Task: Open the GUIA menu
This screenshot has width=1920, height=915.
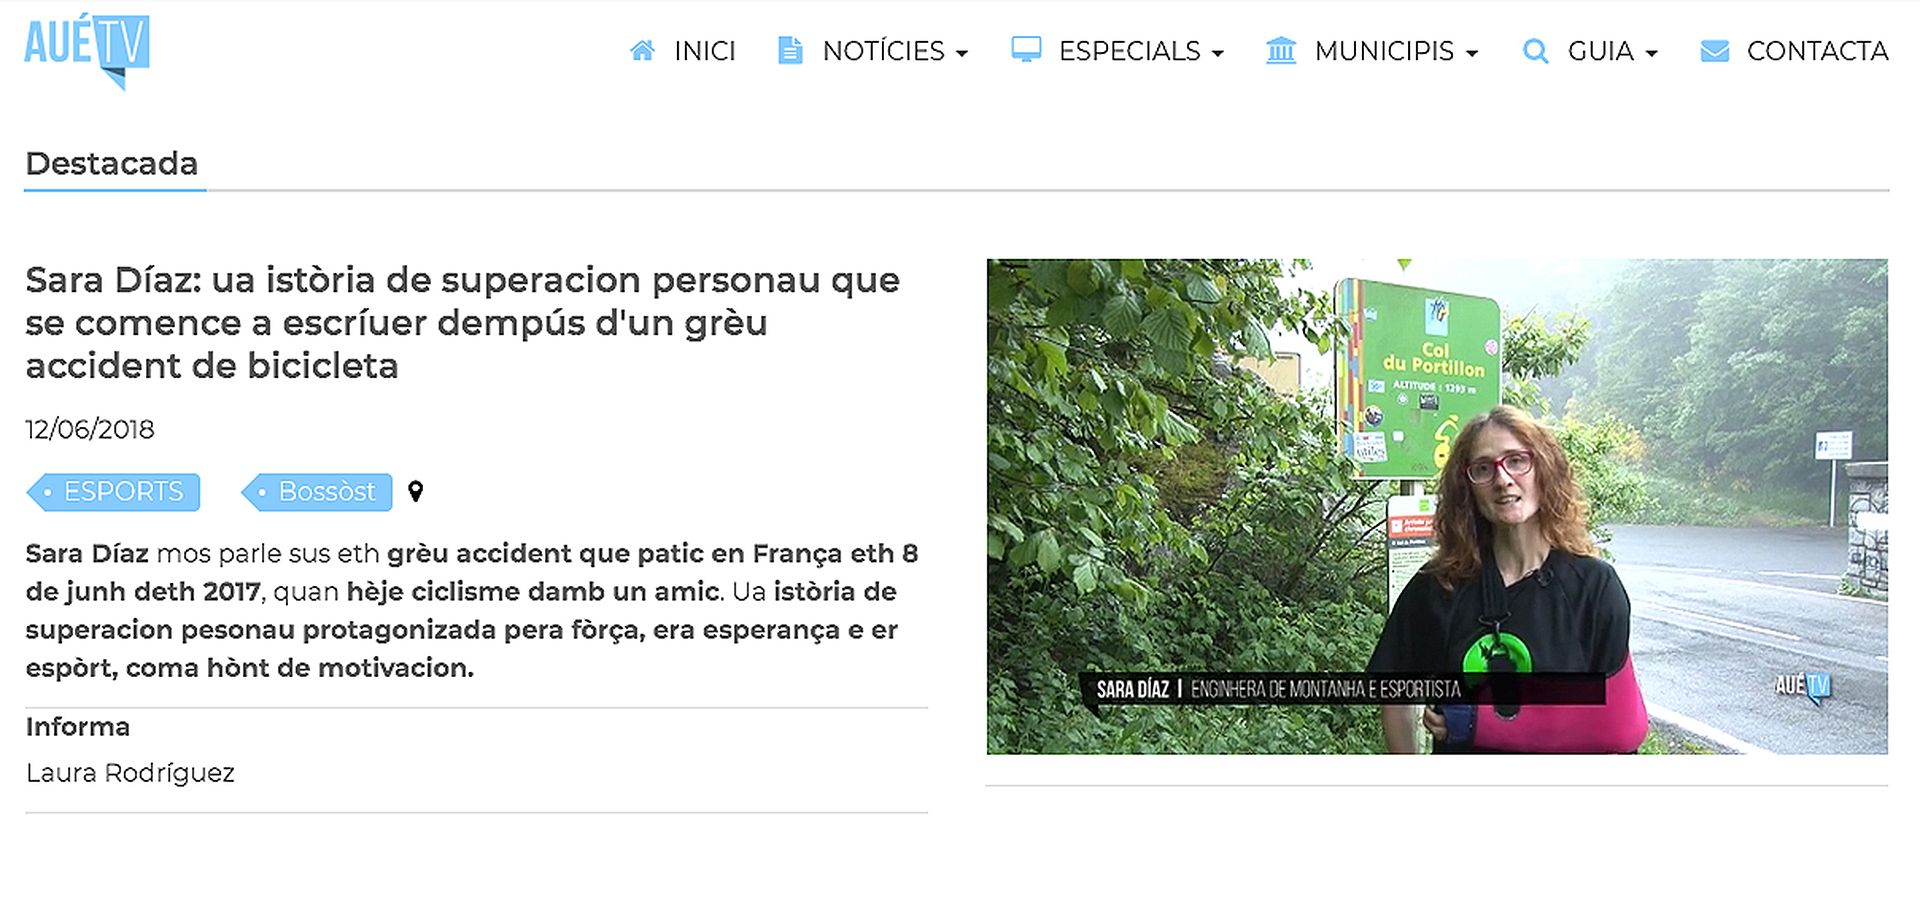Action: [x=1600, y=51]
